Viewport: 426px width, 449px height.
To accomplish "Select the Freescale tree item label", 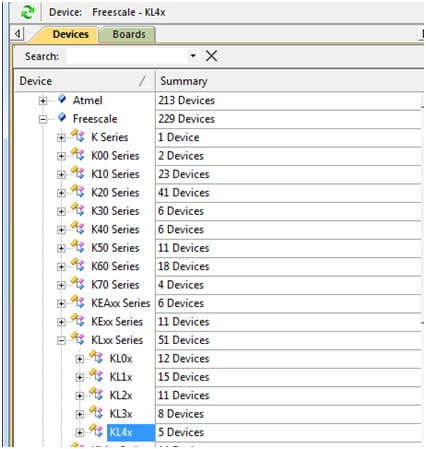I will tap(95, 119).
